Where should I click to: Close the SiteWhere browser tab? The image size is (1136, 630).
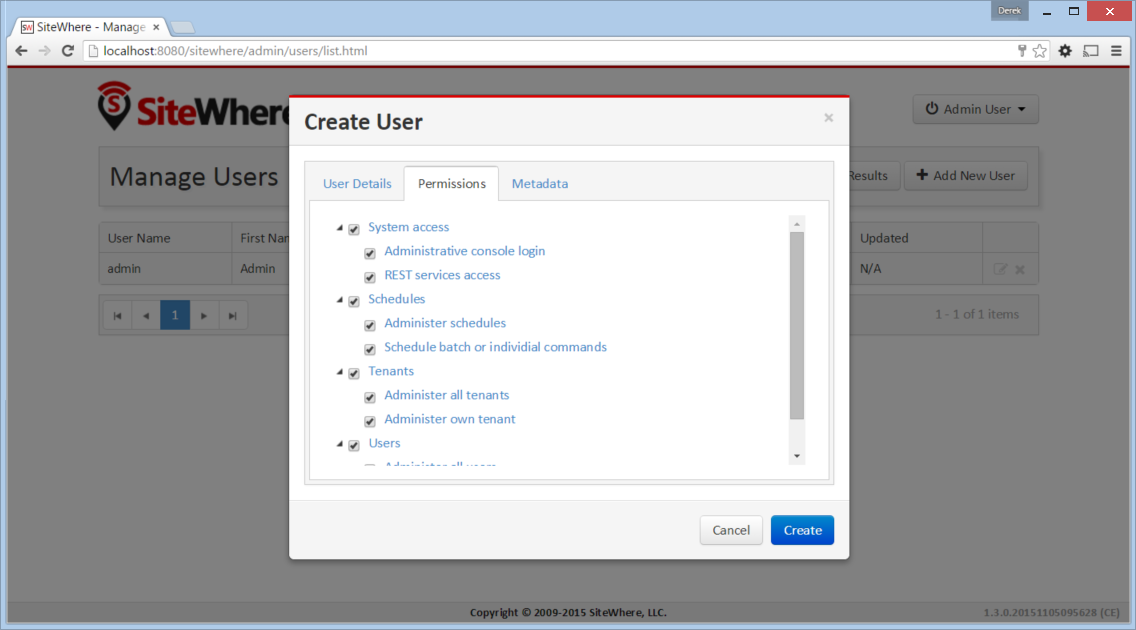(156, 28)
